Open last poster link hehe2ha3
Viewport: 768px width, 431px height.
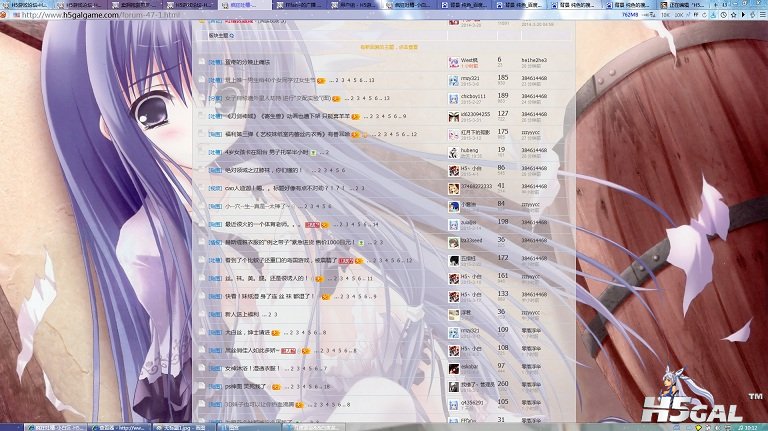click(x=534, y=60)
